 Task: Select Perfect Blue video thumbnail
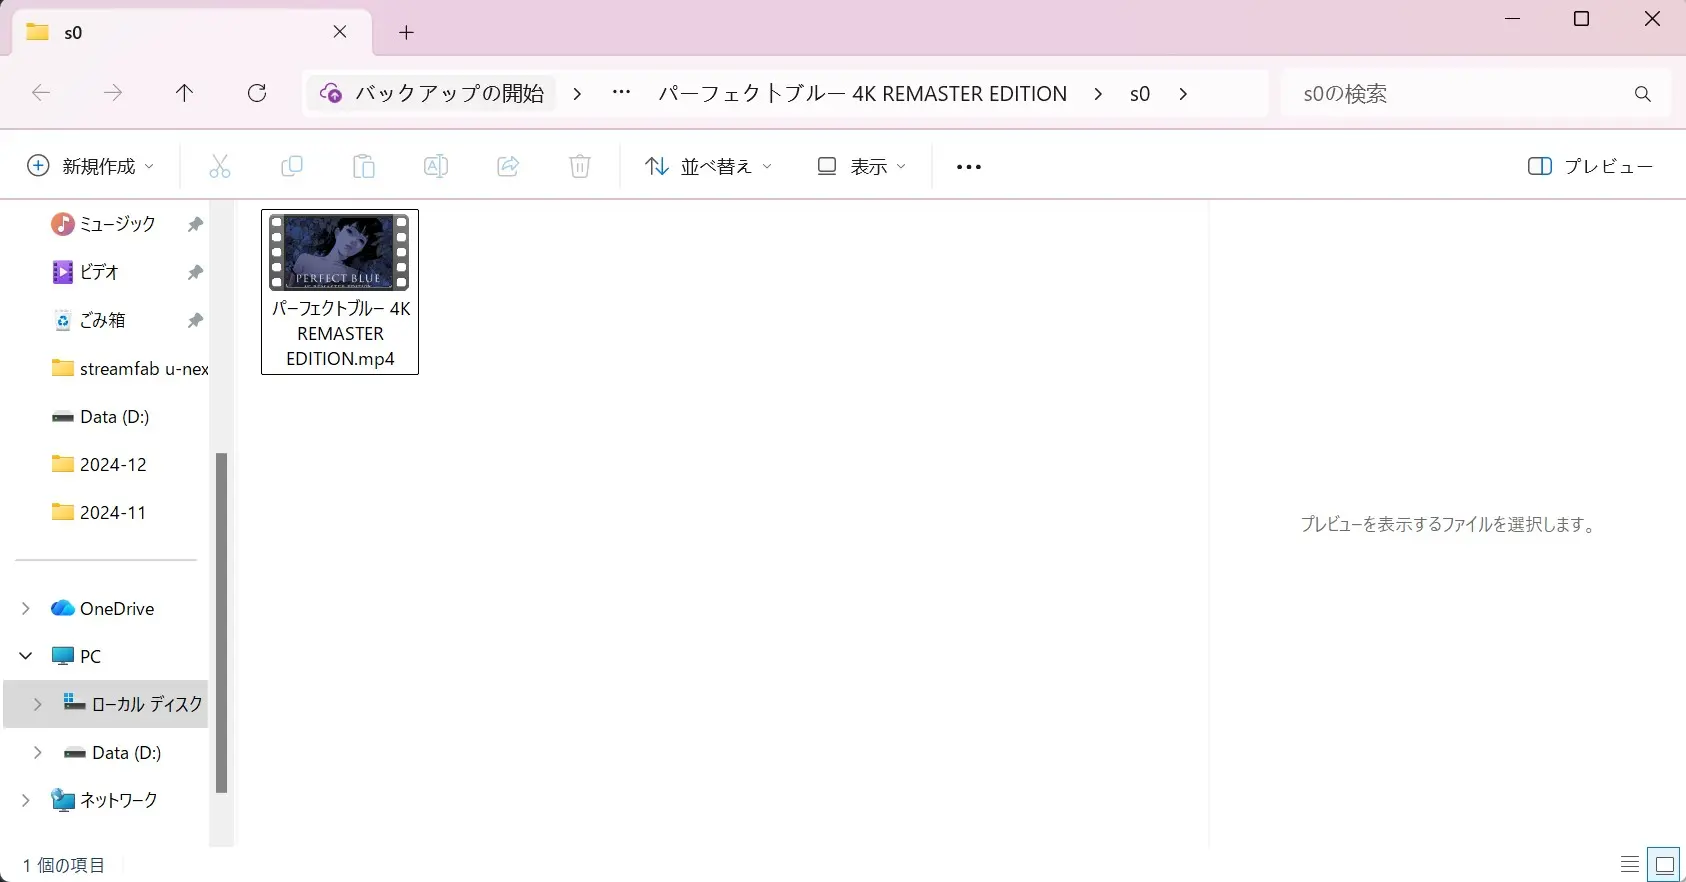340,253
